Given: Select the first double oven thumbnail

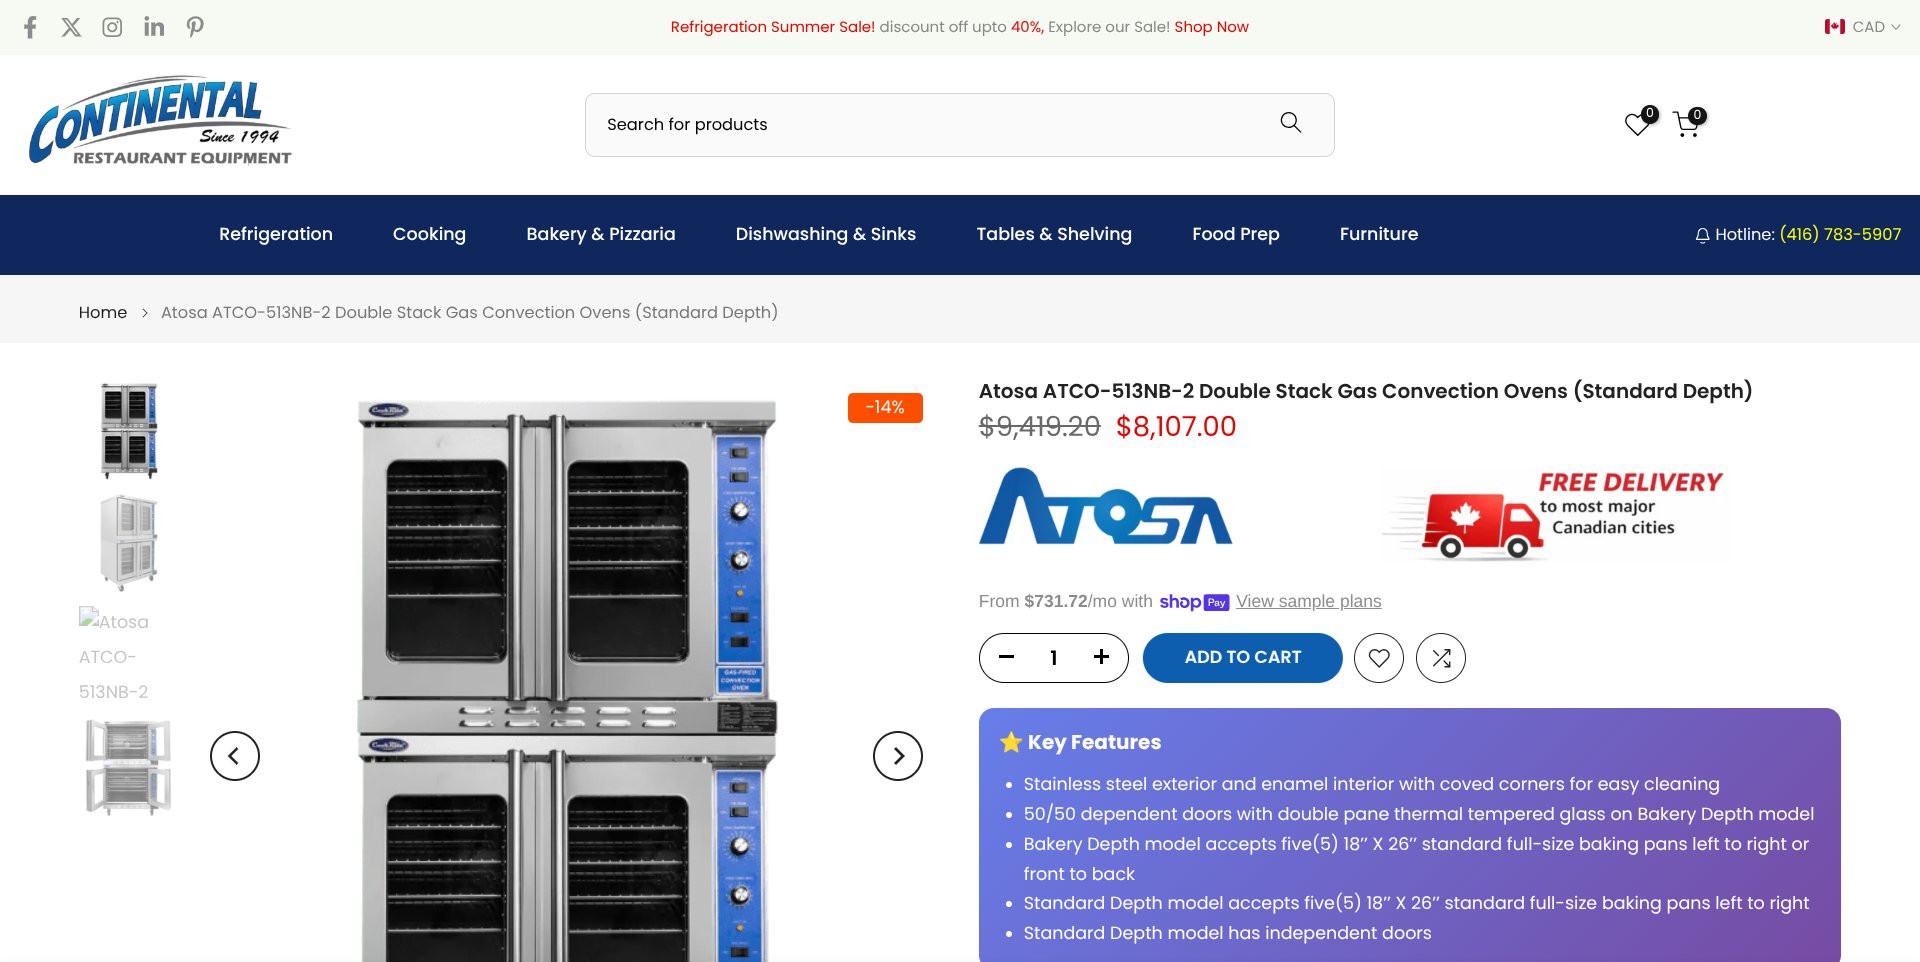Looking at the screenshot, I should tap(129, 430).
